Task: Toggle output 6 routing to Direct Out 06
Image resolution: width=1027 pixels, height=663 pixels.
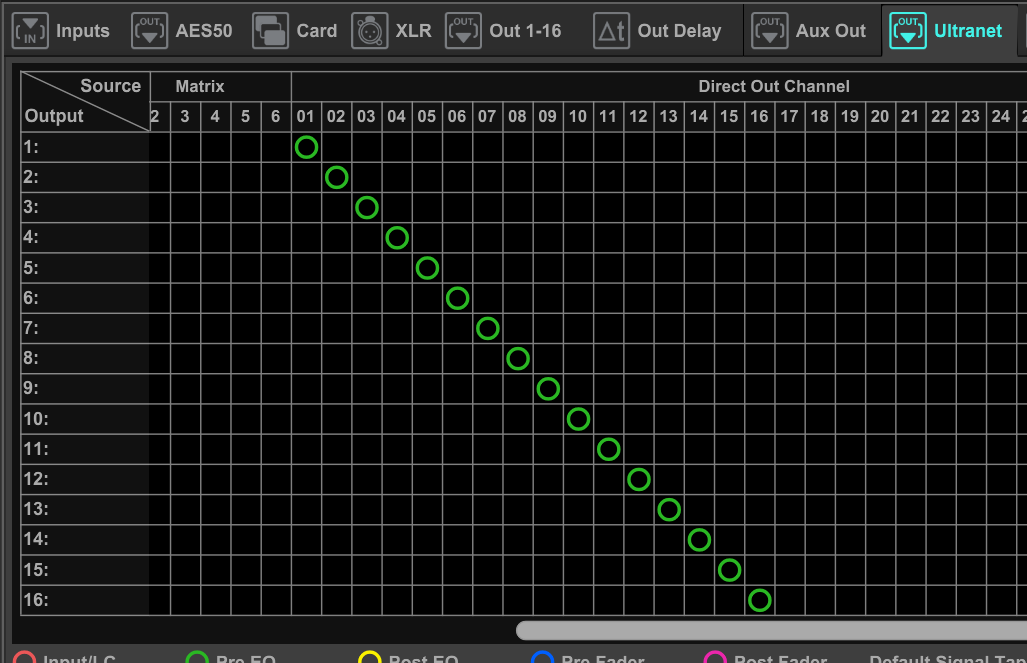Action: 457,298
